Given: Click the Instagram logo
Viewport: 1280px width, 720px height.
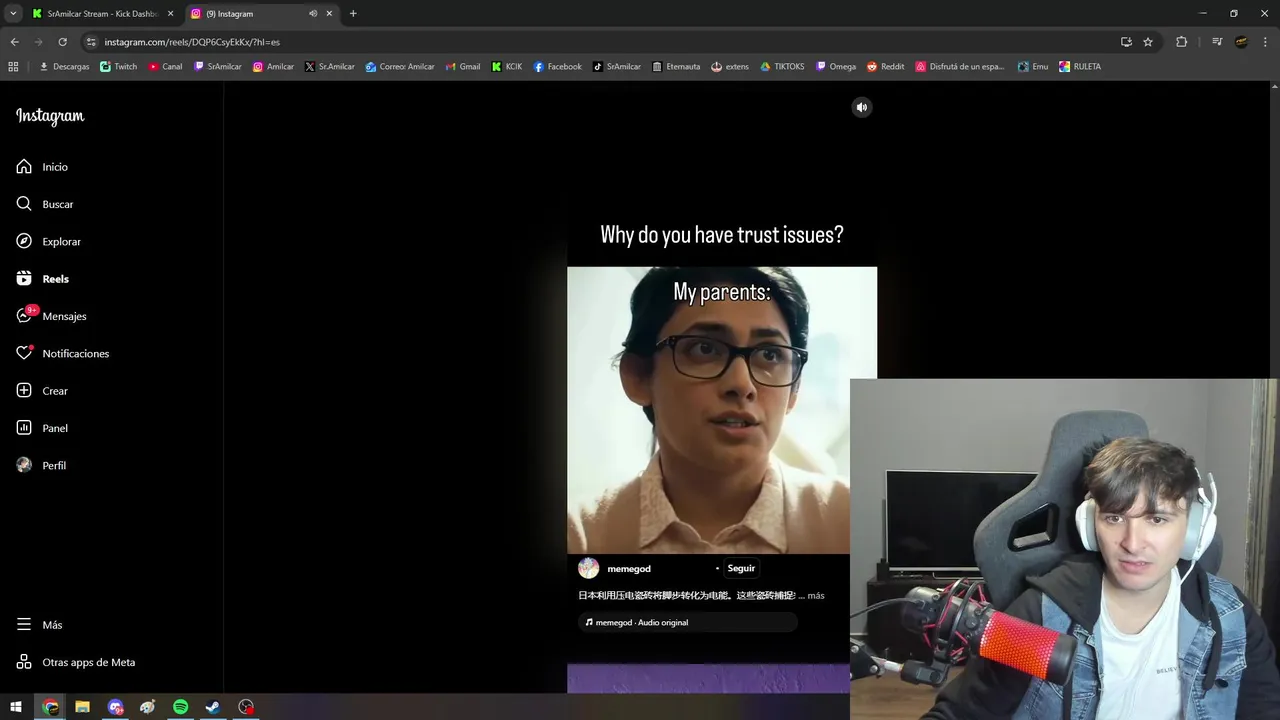Looking at the screenshot, I should [x=50, y=116].
